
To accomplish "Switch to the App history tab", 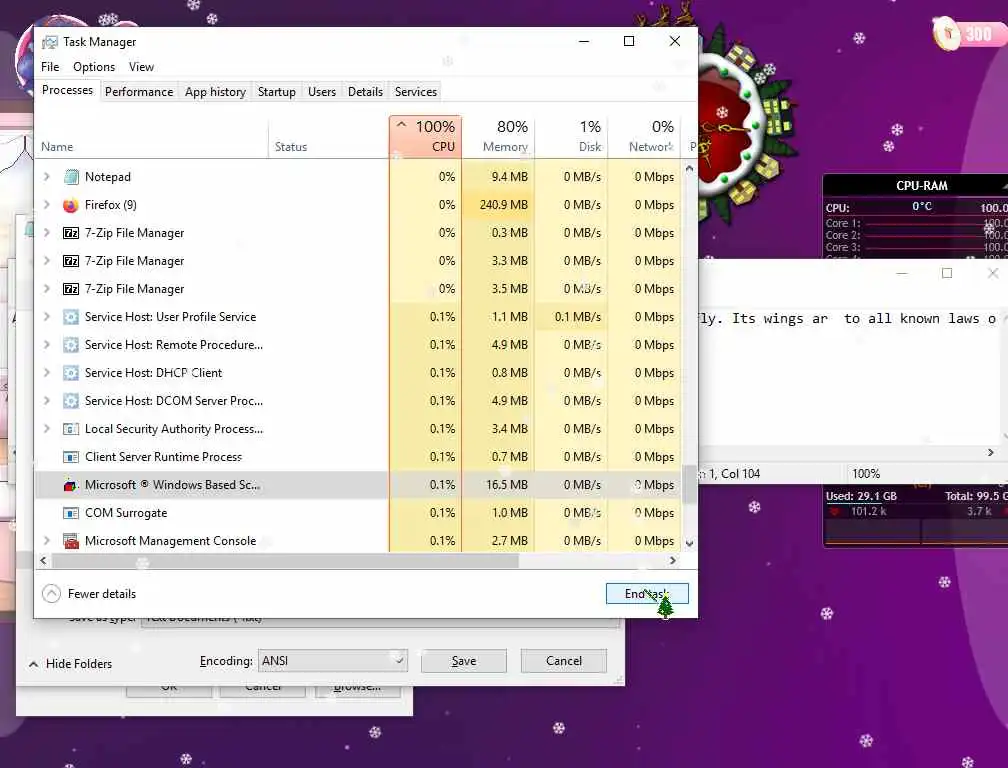I will point(215,92).
